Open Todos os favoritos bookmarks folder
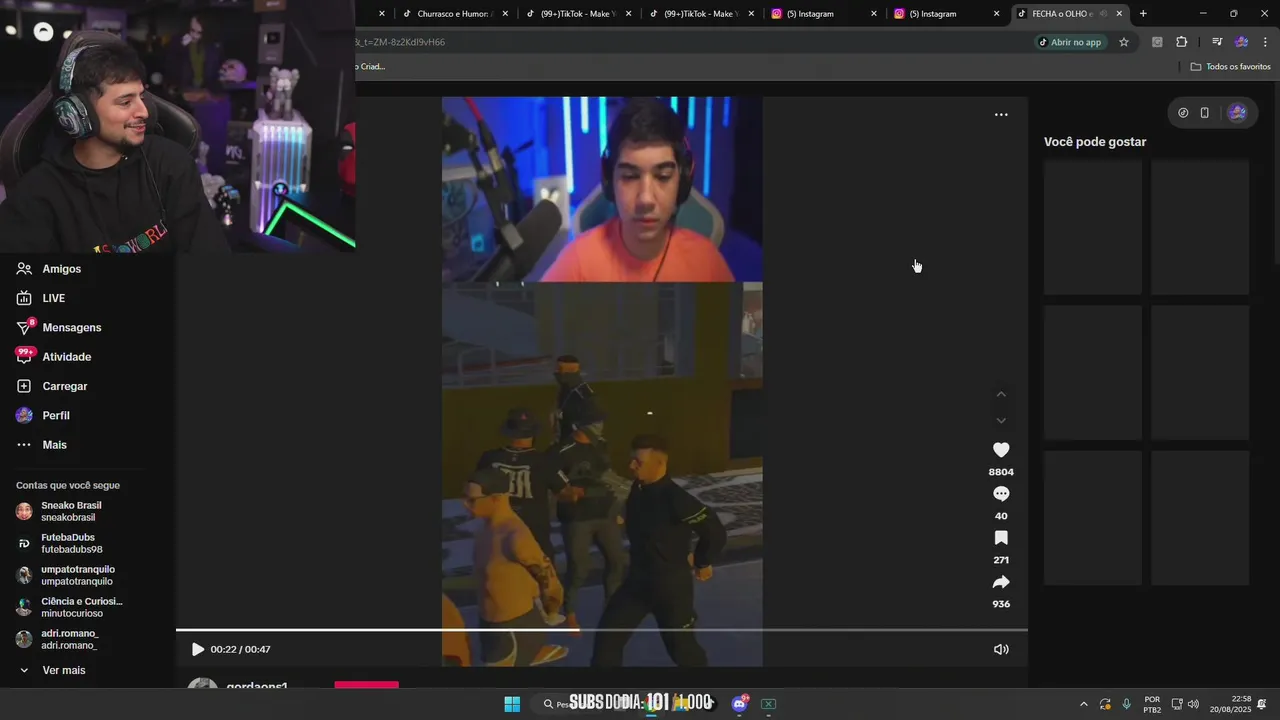 click(x=1230, y=66)
